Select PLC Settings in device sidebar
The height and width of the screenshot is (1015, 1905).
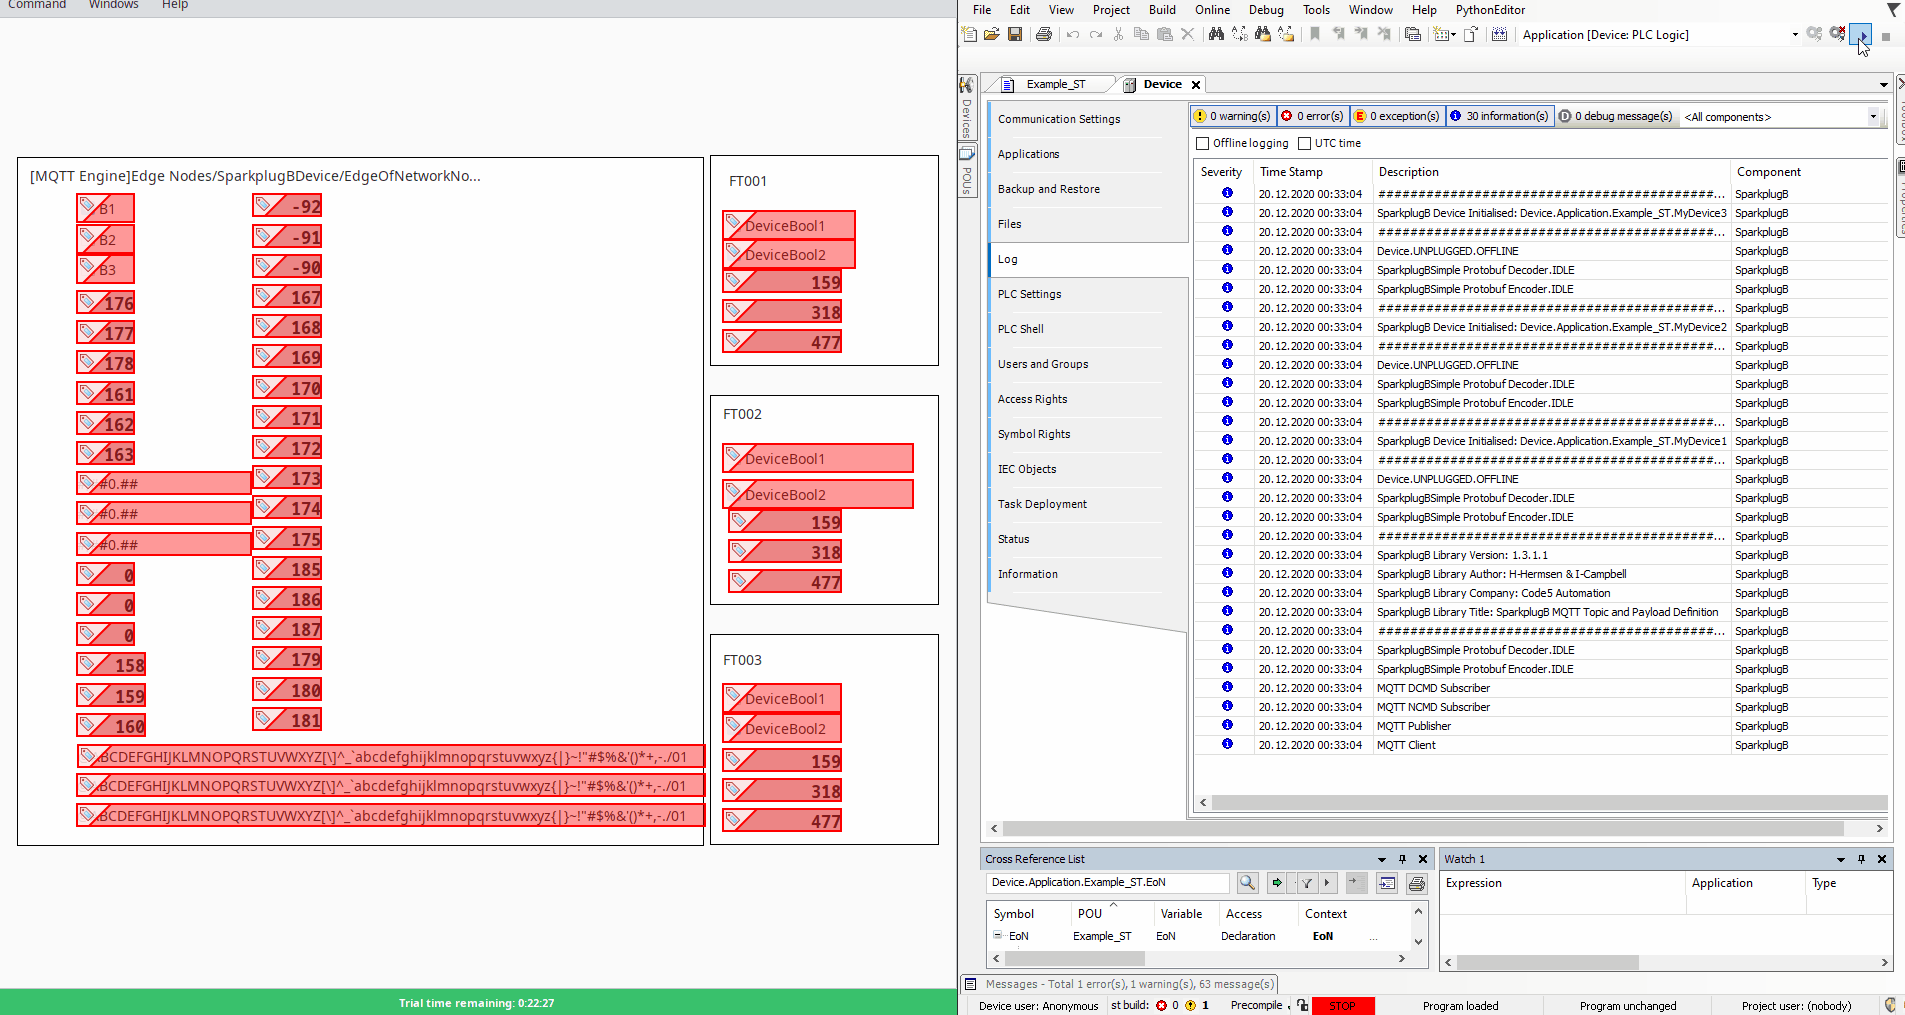tap(1029, 294)
